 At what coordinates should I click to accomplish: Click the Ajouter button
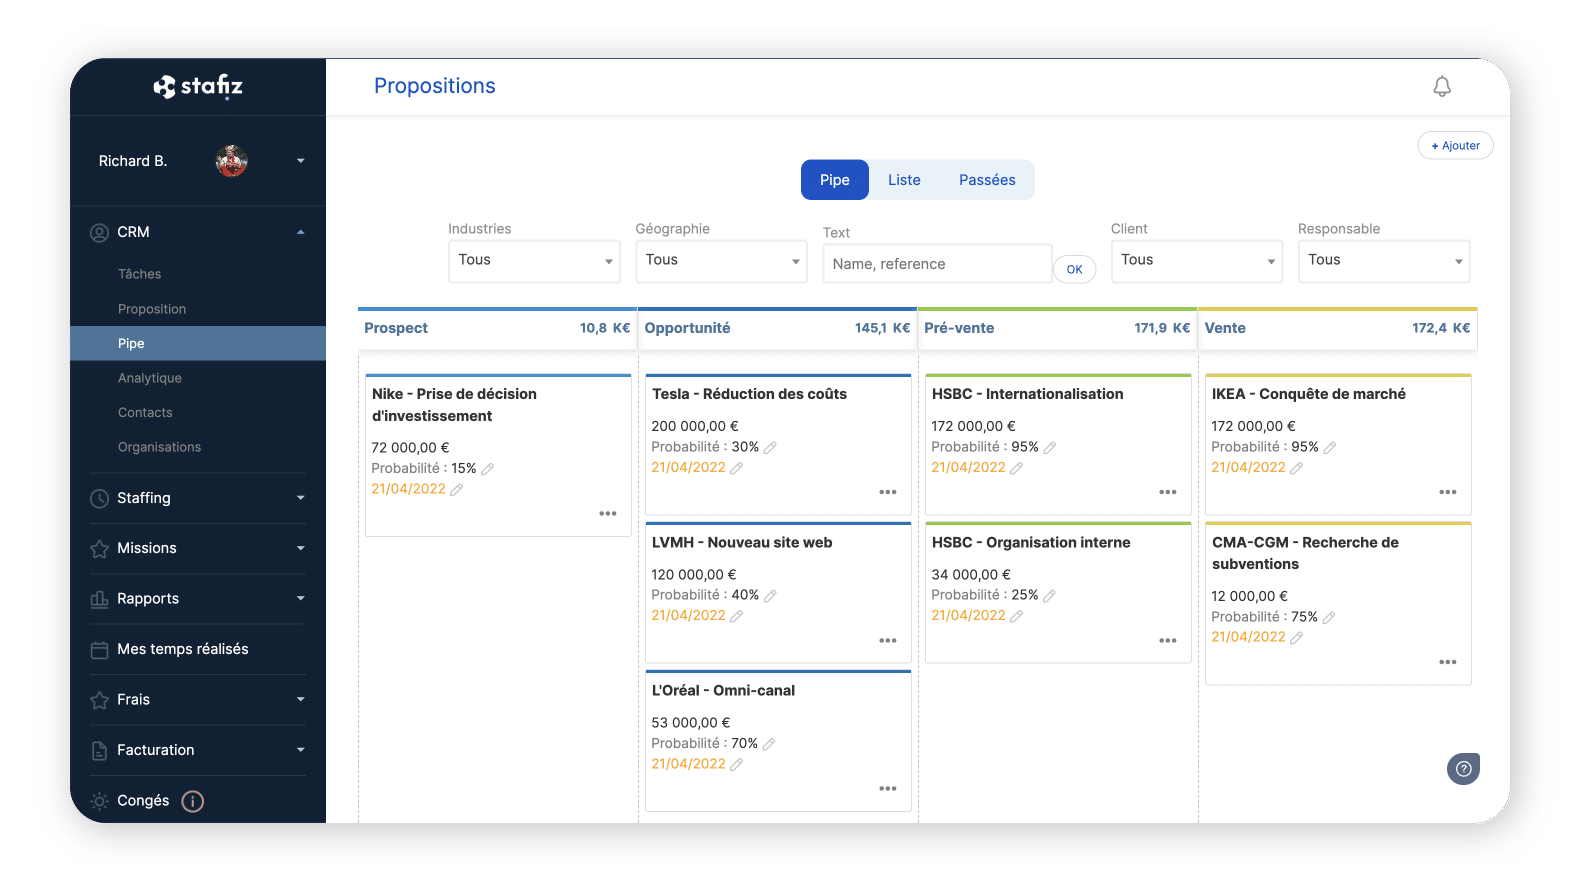pyautogui.click(x=1455, y=146)
